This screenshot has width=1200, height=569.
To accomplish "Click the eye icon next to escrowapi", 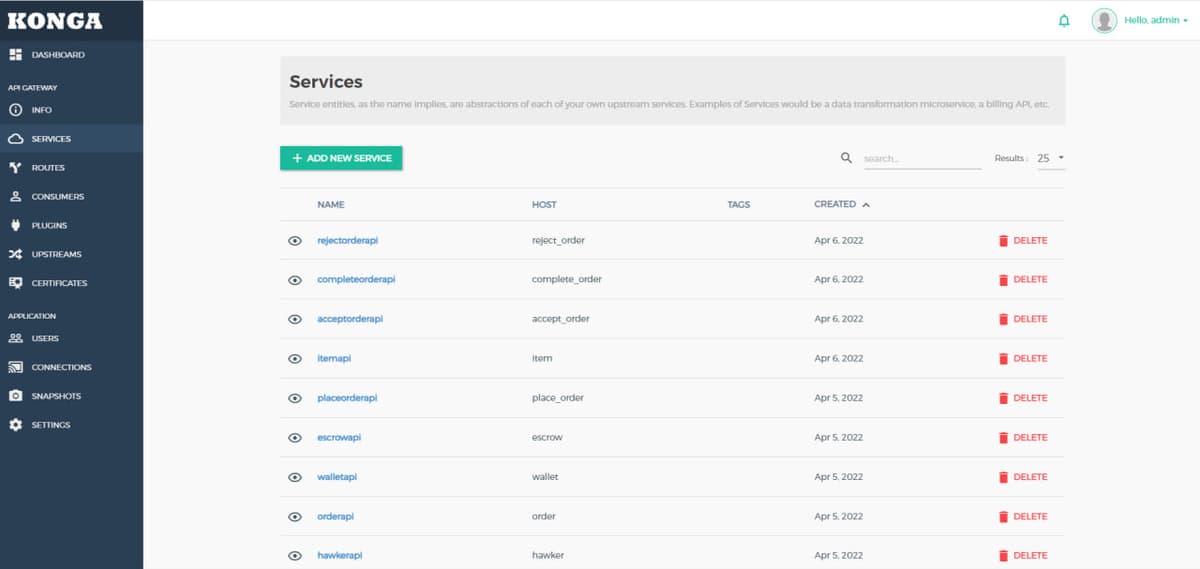I will pos(295,438).
